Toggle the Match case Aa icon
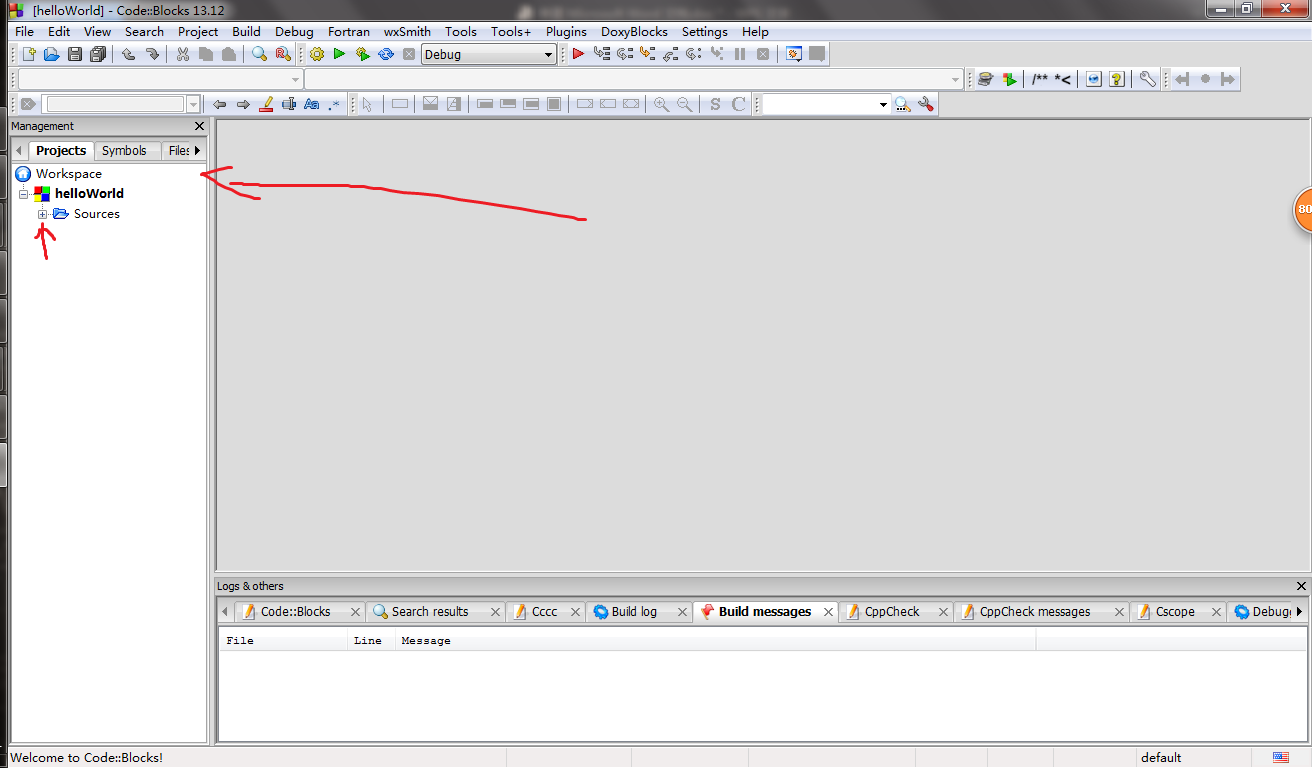 [311, 104]
